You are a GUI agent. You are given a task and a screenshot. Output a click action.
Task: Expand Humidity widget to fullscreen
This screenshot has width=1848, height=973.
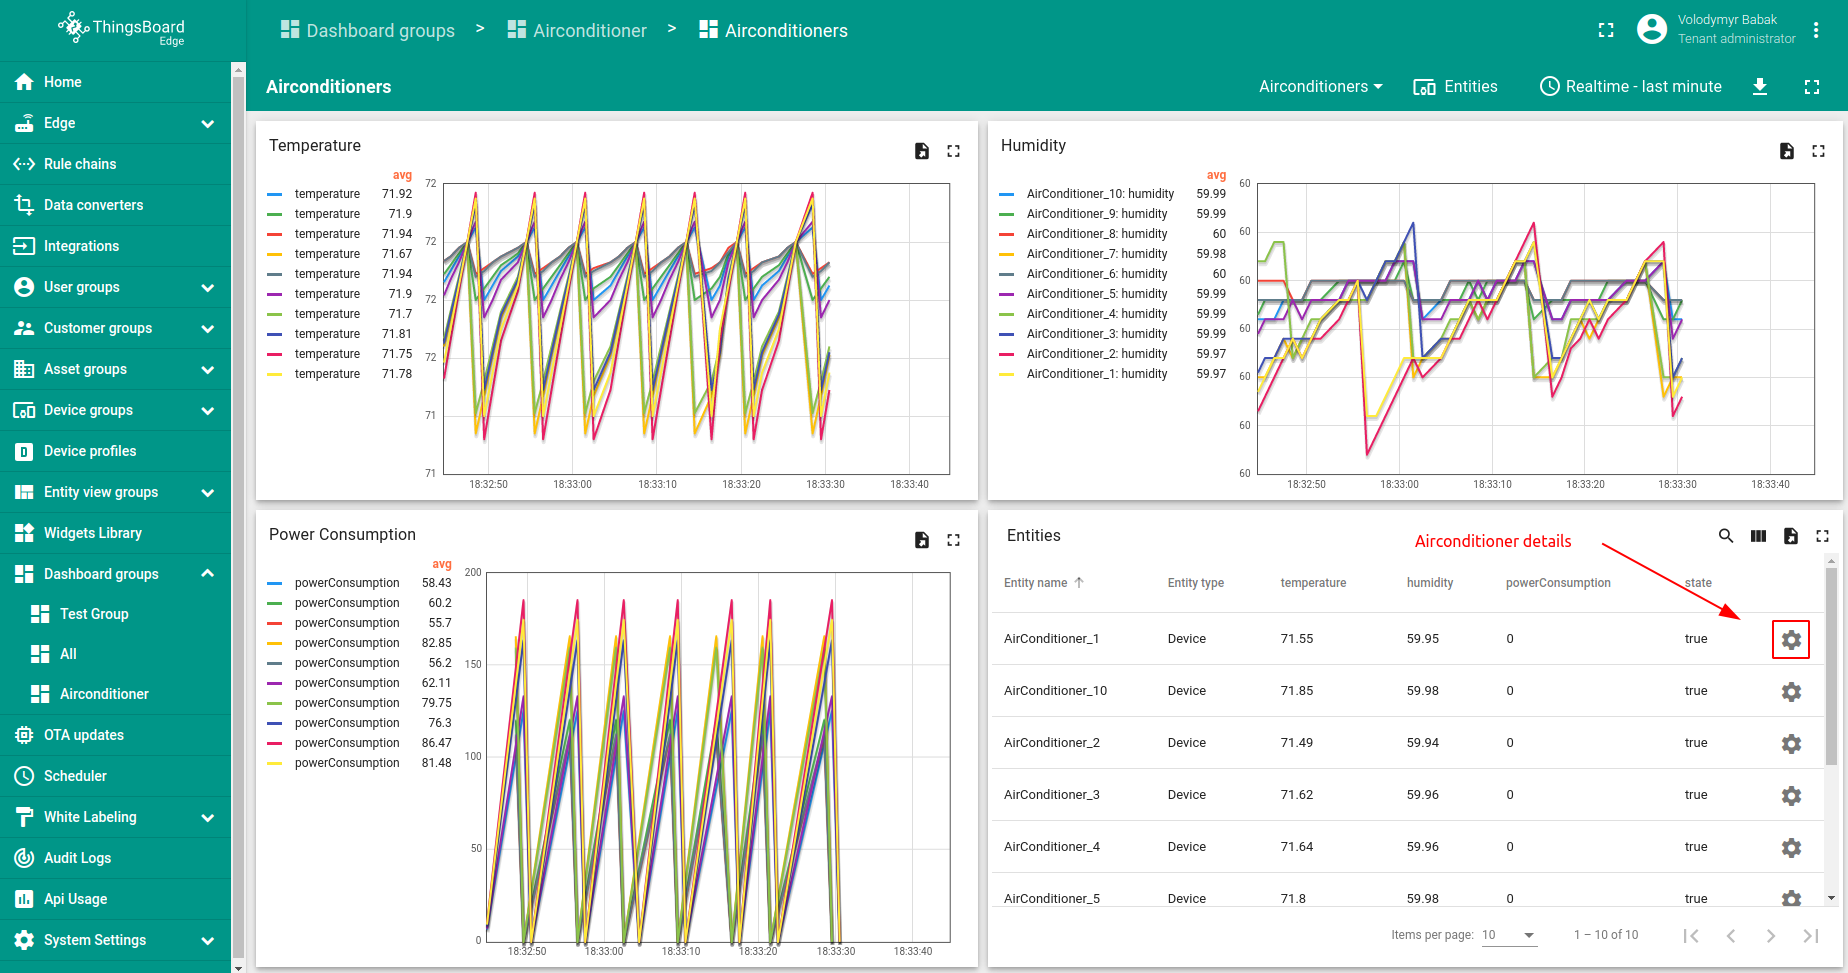point(1818,151)
